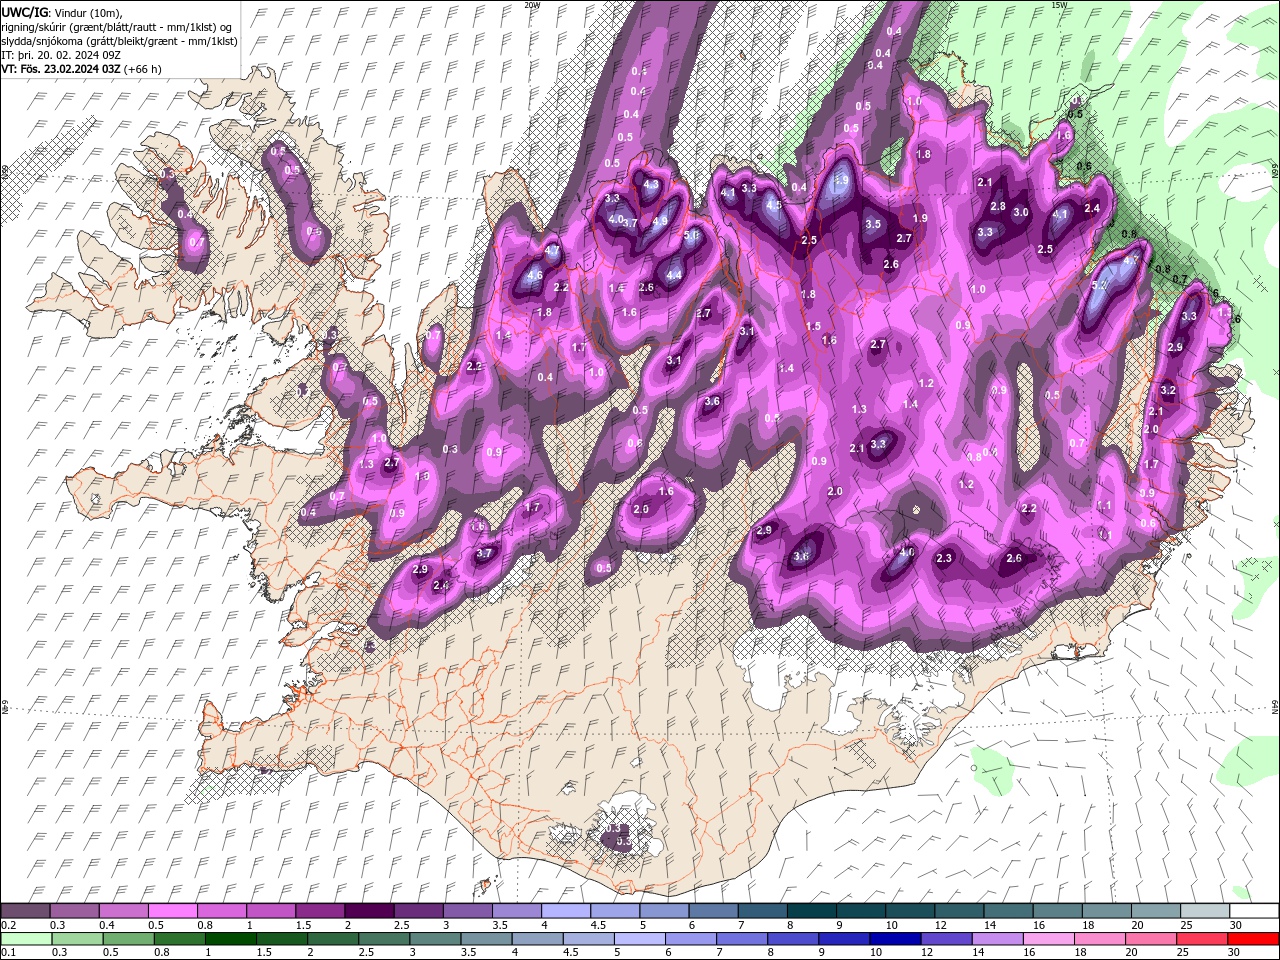
Task: Click the '(+66 h)' forecast offset text
Action: tap(143, 69)
